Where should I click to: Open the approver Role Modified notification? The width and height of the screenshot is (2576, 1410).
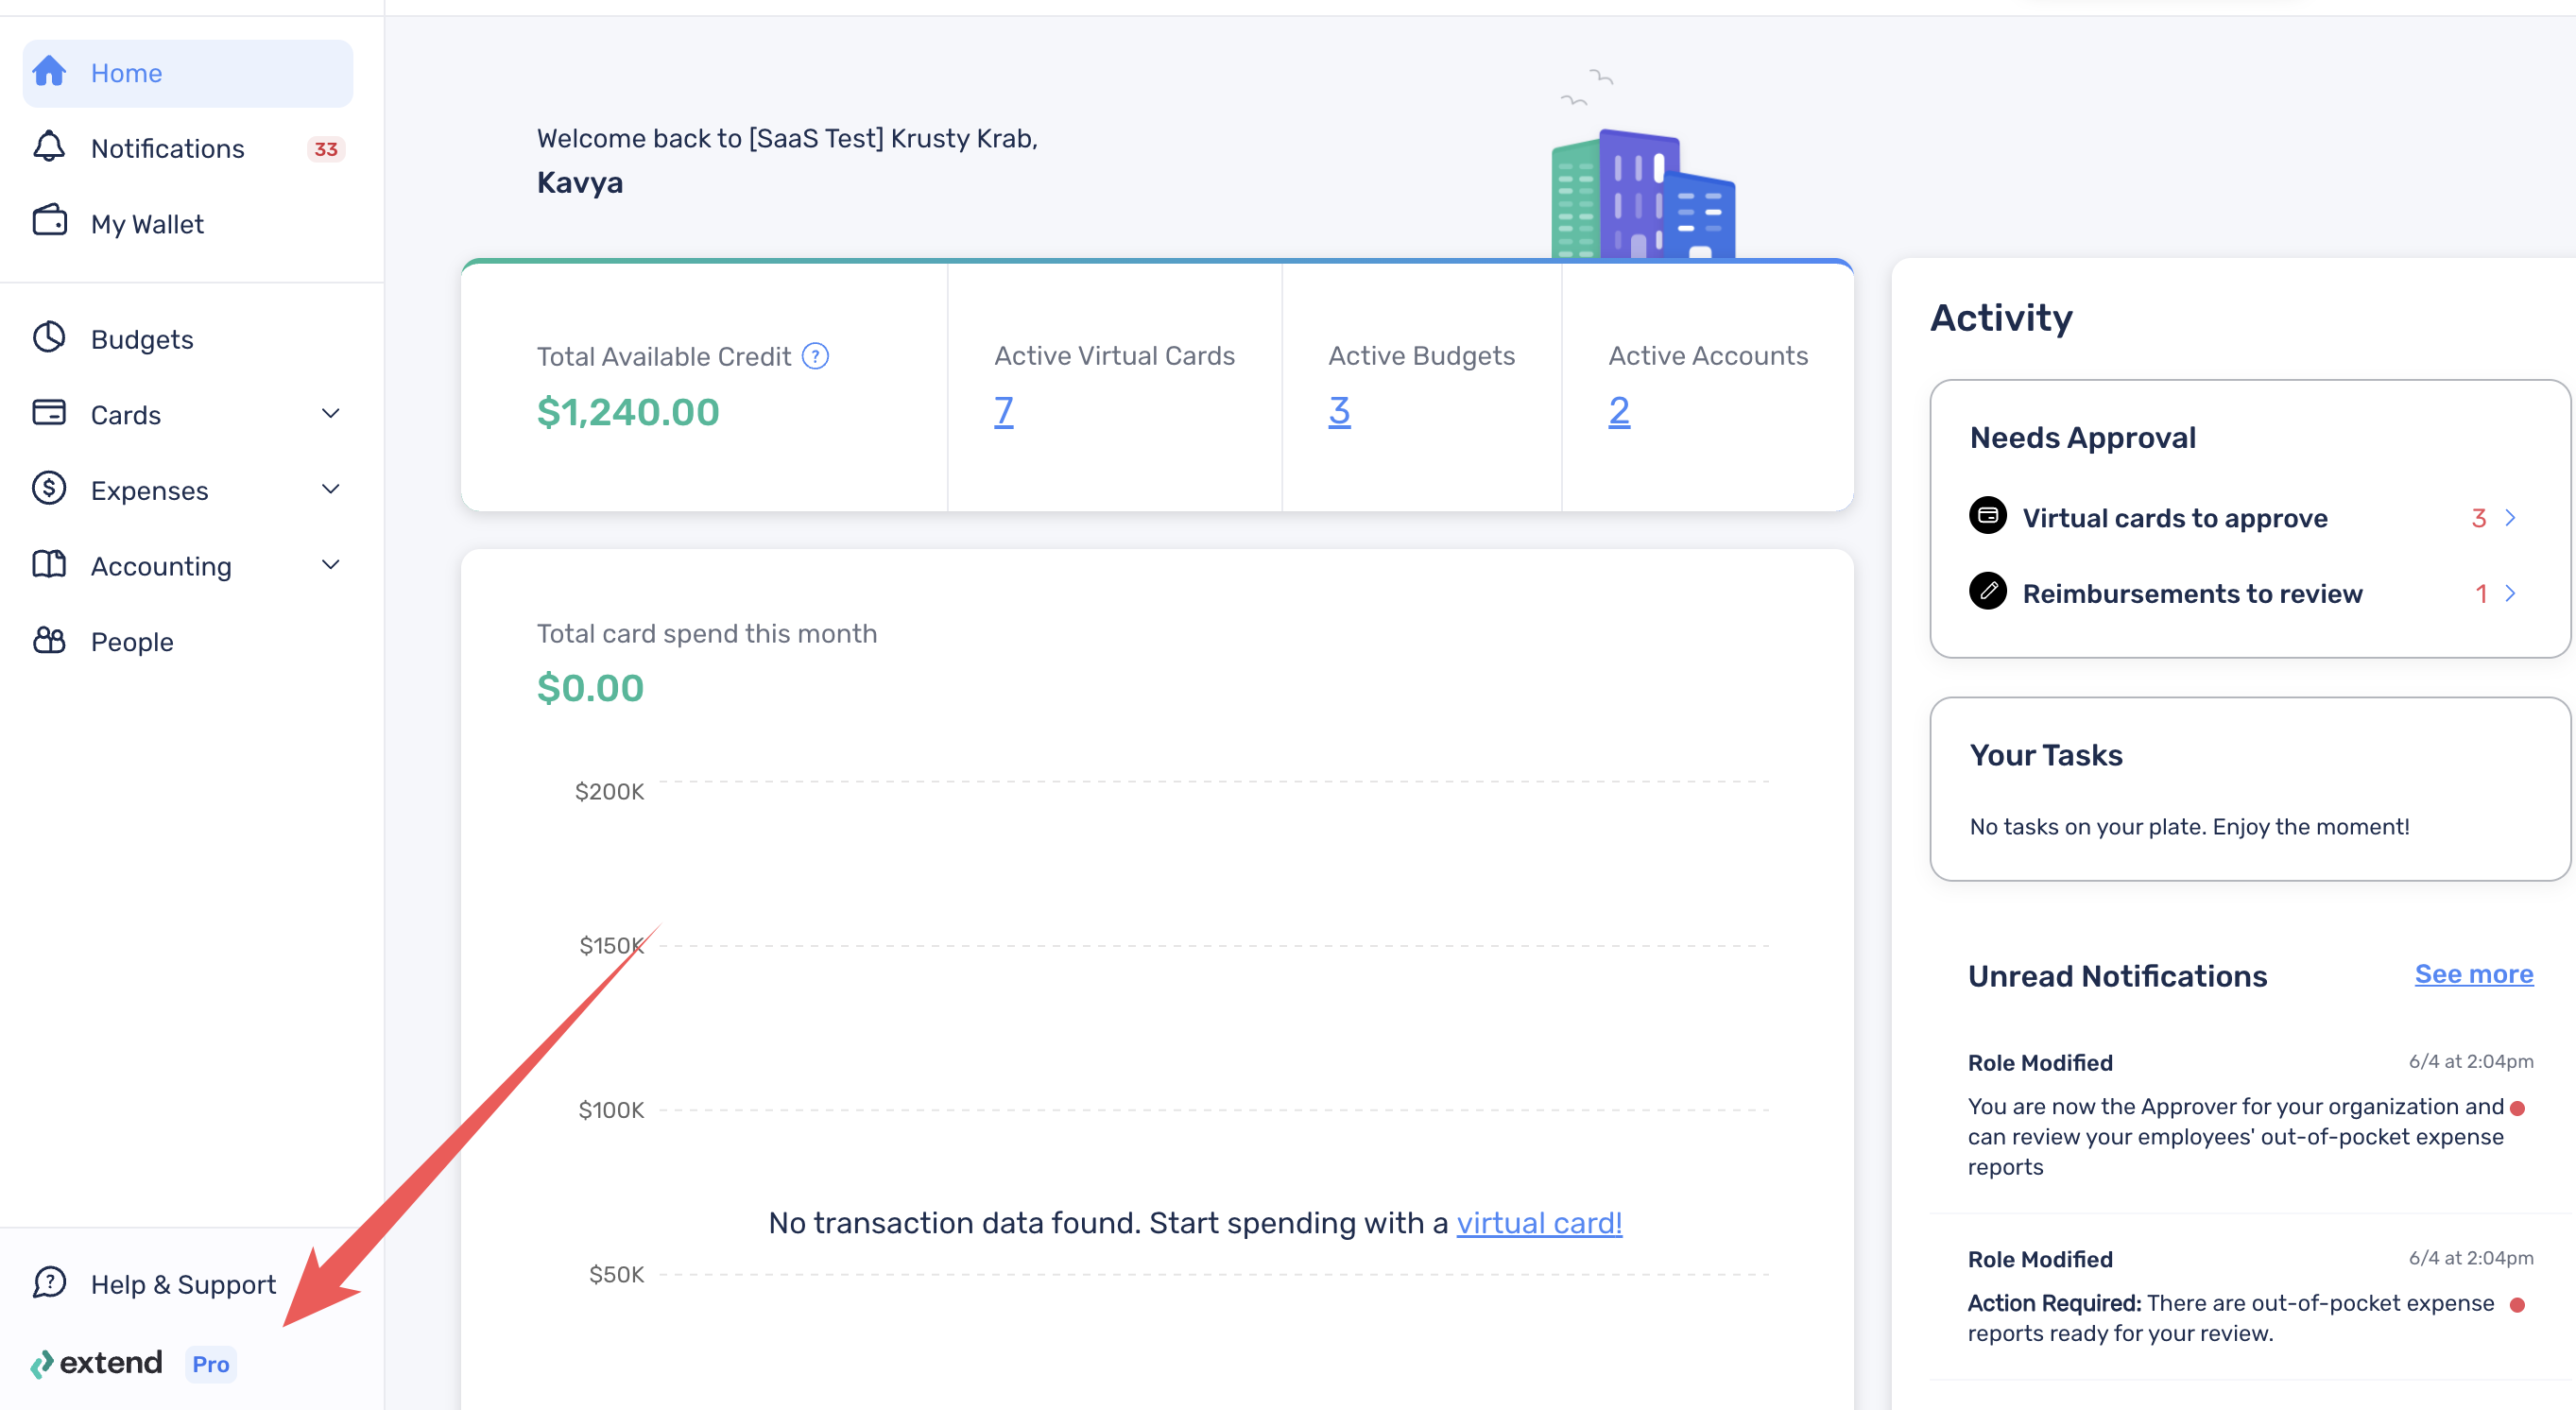coord(2250,1114)
